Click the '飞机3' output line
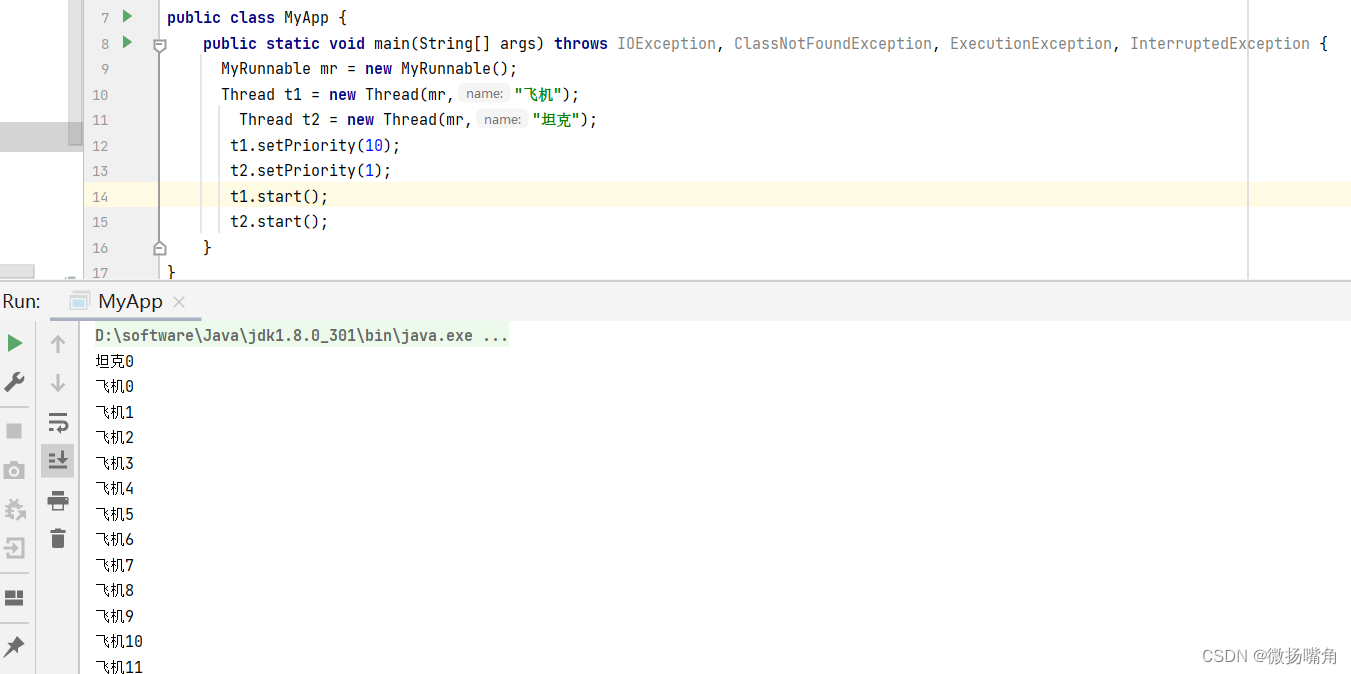1351x674 pixels. [x=114, y=463]
